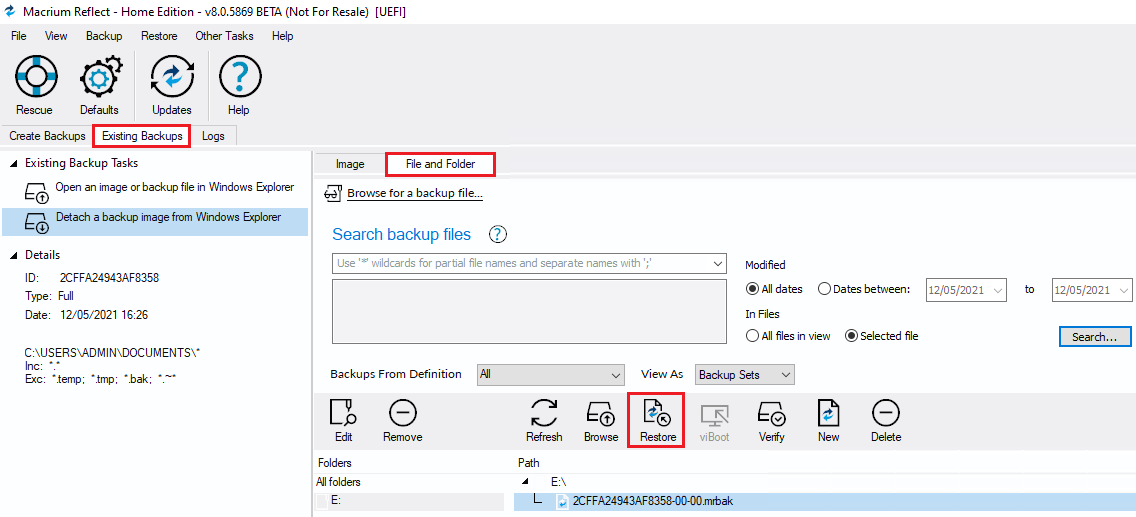This screenshot has width=1136, height=517.
Task: Select the Image tab
Action: tap(350, 164)
